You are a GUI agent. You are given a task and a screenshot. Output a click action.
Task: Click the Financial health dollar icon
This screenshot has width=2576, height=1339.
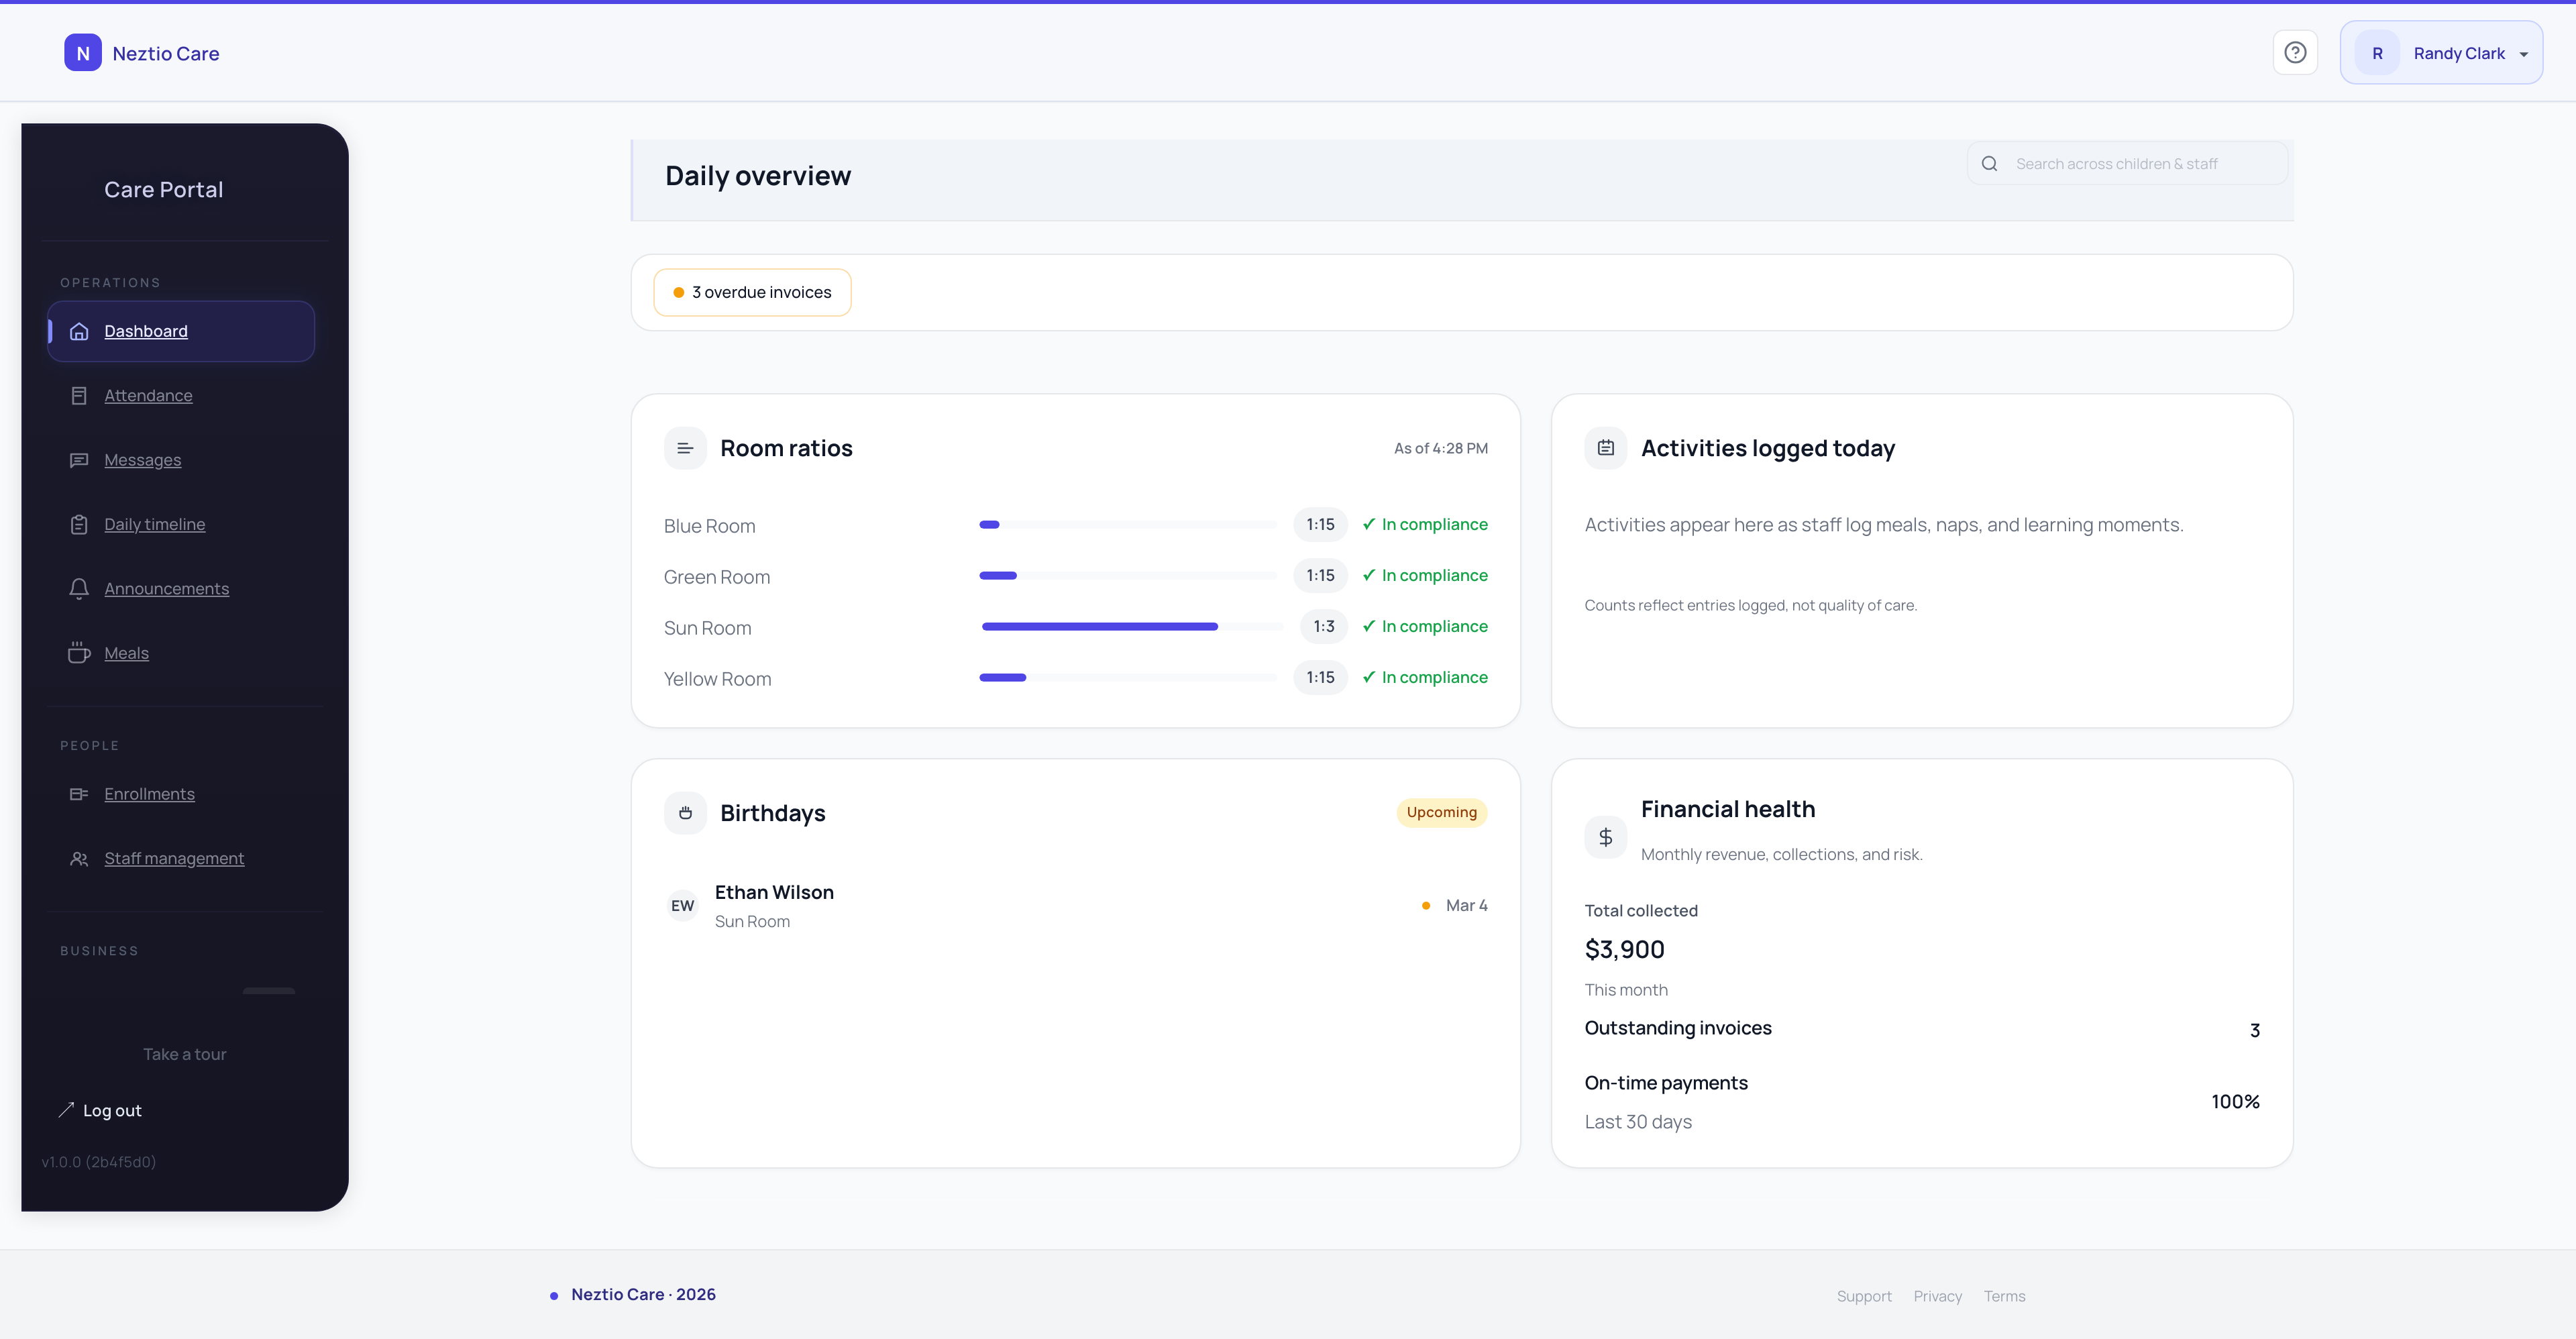(x=1606, y=837)
